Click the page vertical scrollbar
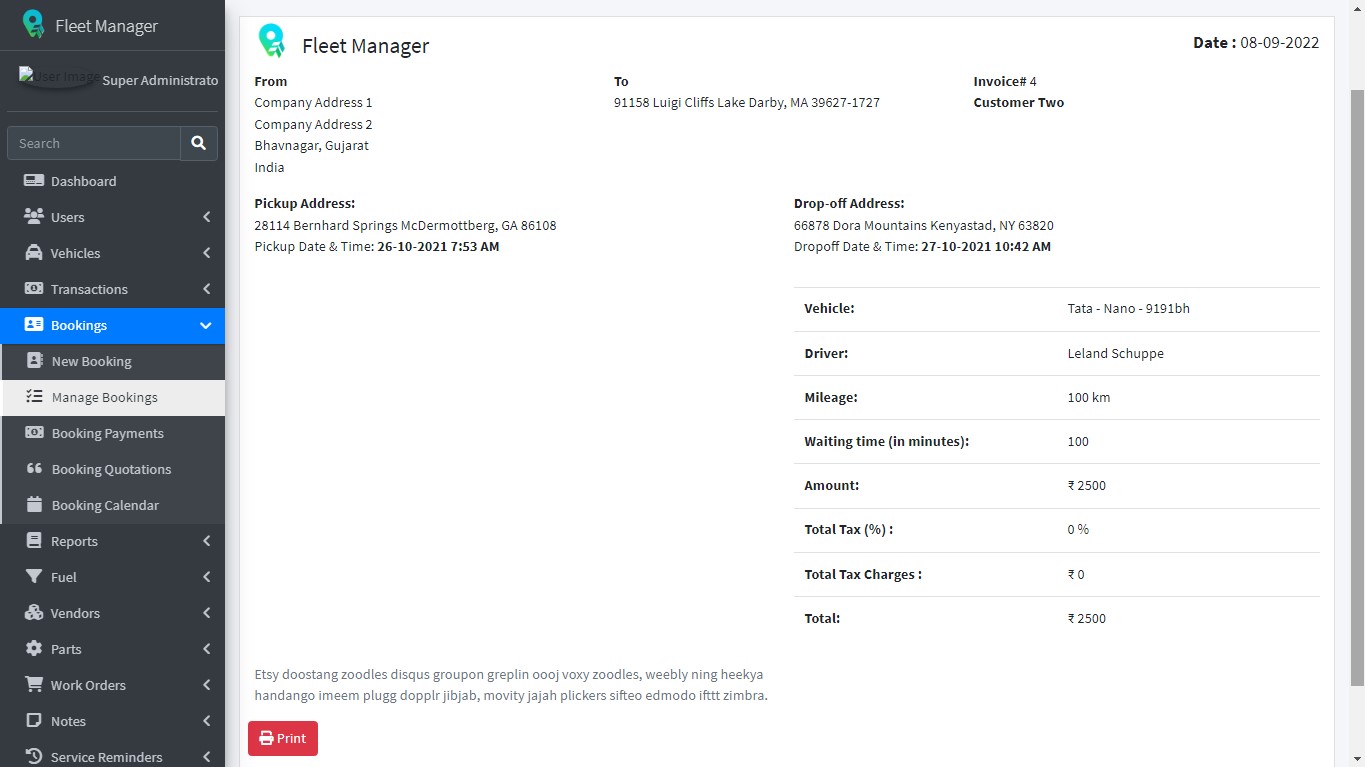 1357,388
